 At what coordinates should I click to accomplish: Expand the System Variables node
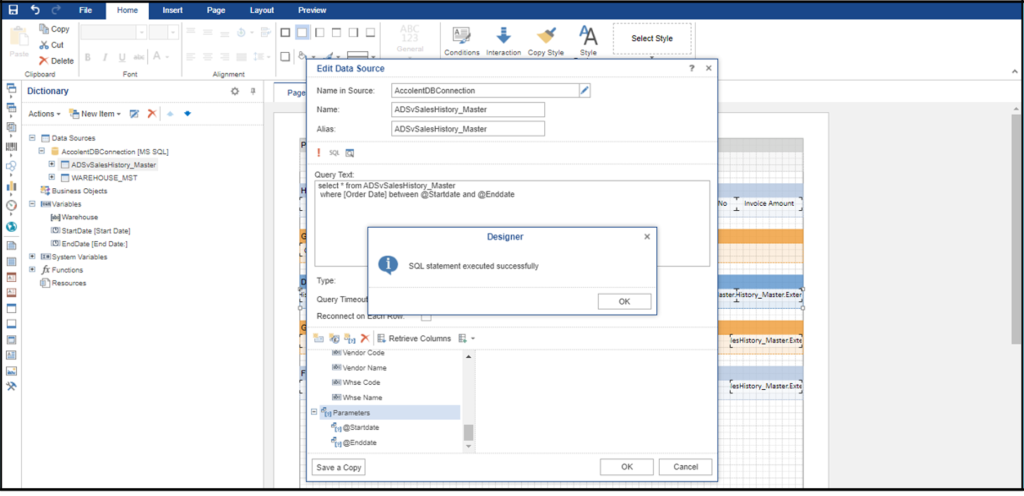coord(32,256)
